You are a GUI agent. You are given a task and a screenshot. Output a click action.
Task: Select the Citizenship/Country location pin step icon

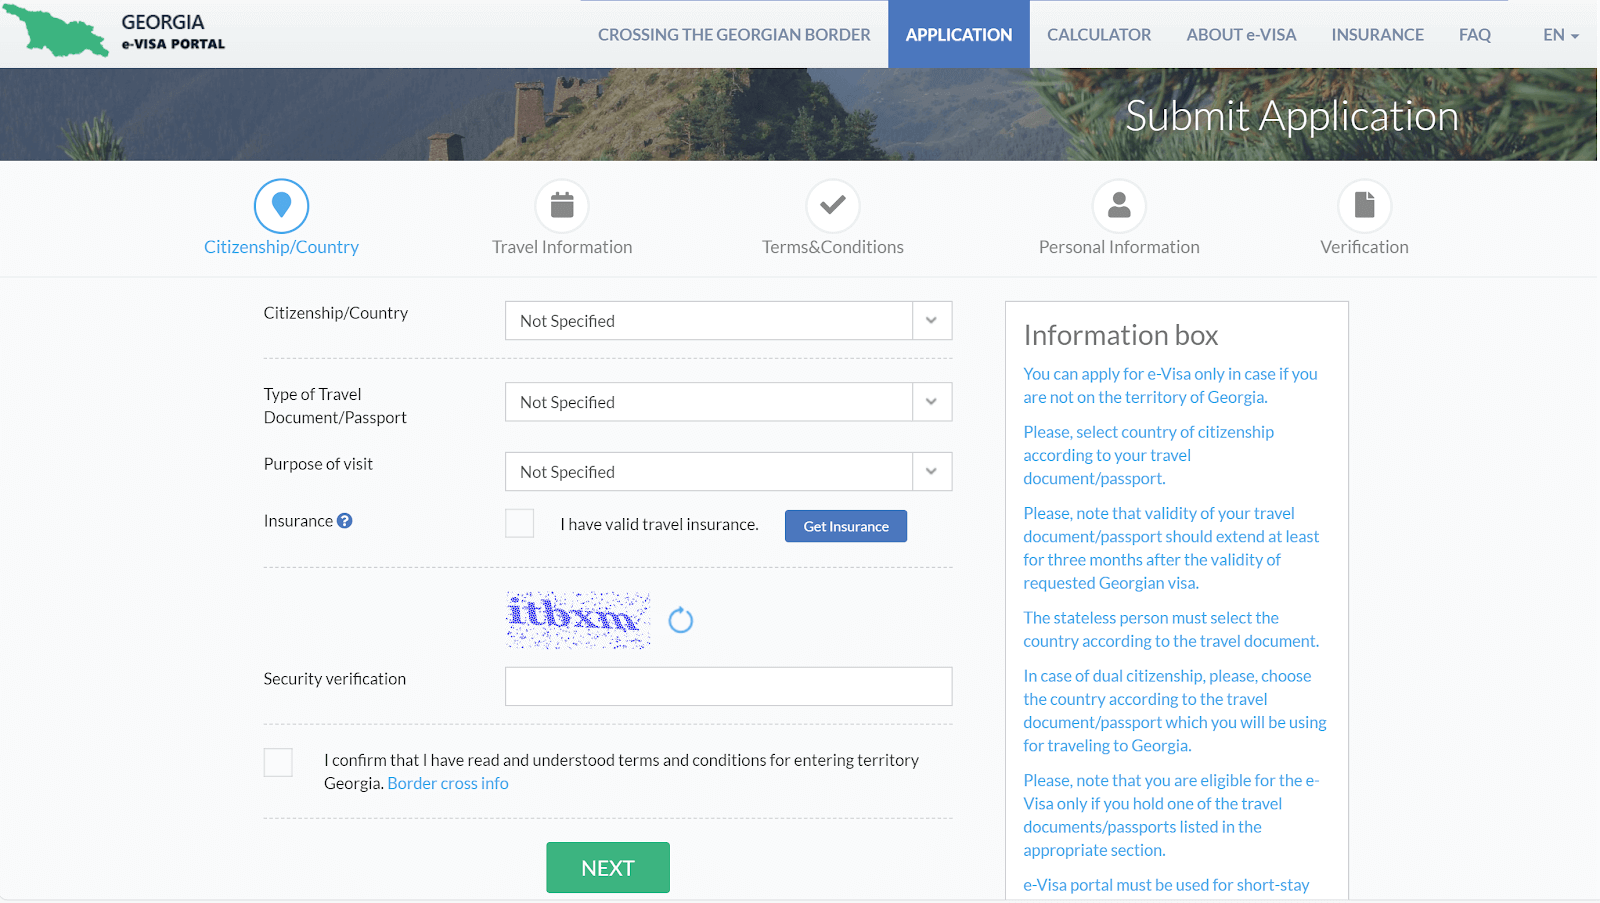281,206
